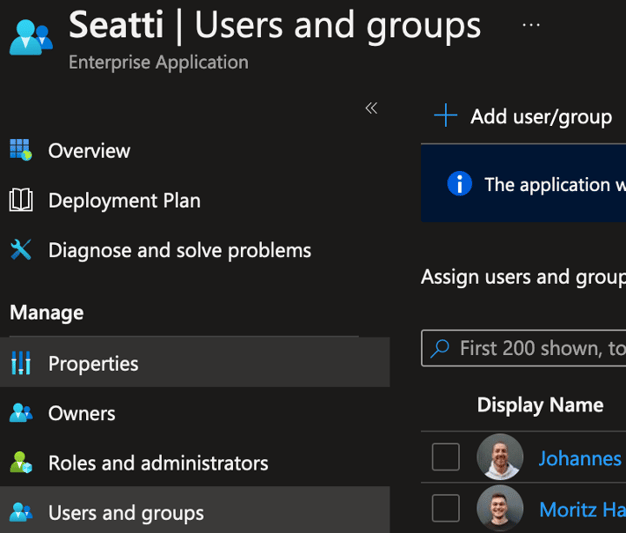This screenshot has height=533, width=626.
Task: Check the box for Moritz row
Action: click(446, 508)
